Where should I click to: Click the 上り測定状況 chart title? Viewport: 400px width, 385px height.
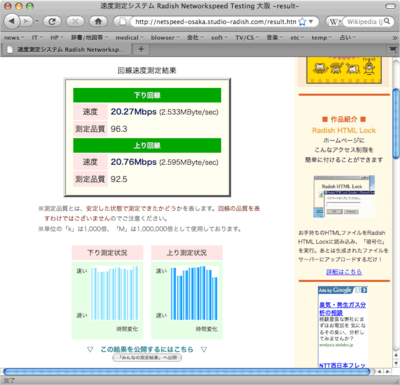coord(187,253)
